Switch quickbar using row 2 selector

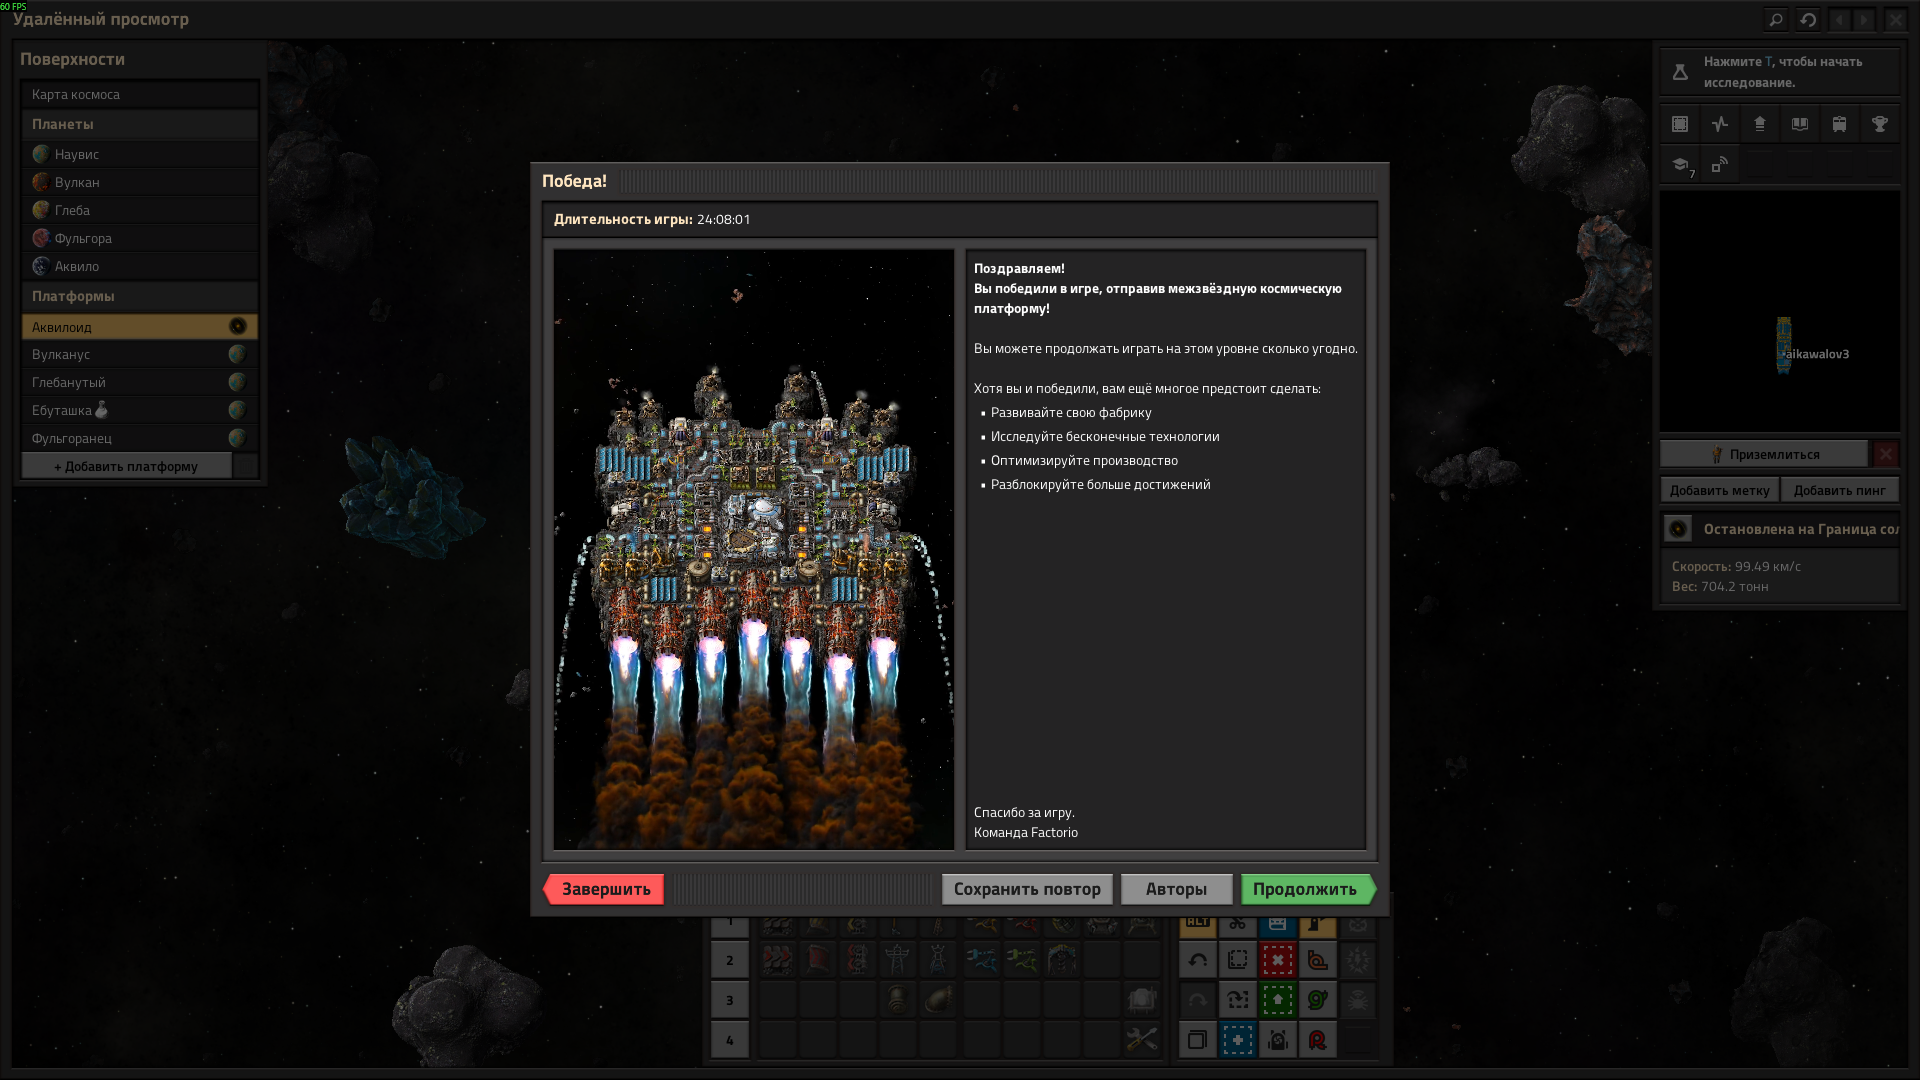point(729,960)
